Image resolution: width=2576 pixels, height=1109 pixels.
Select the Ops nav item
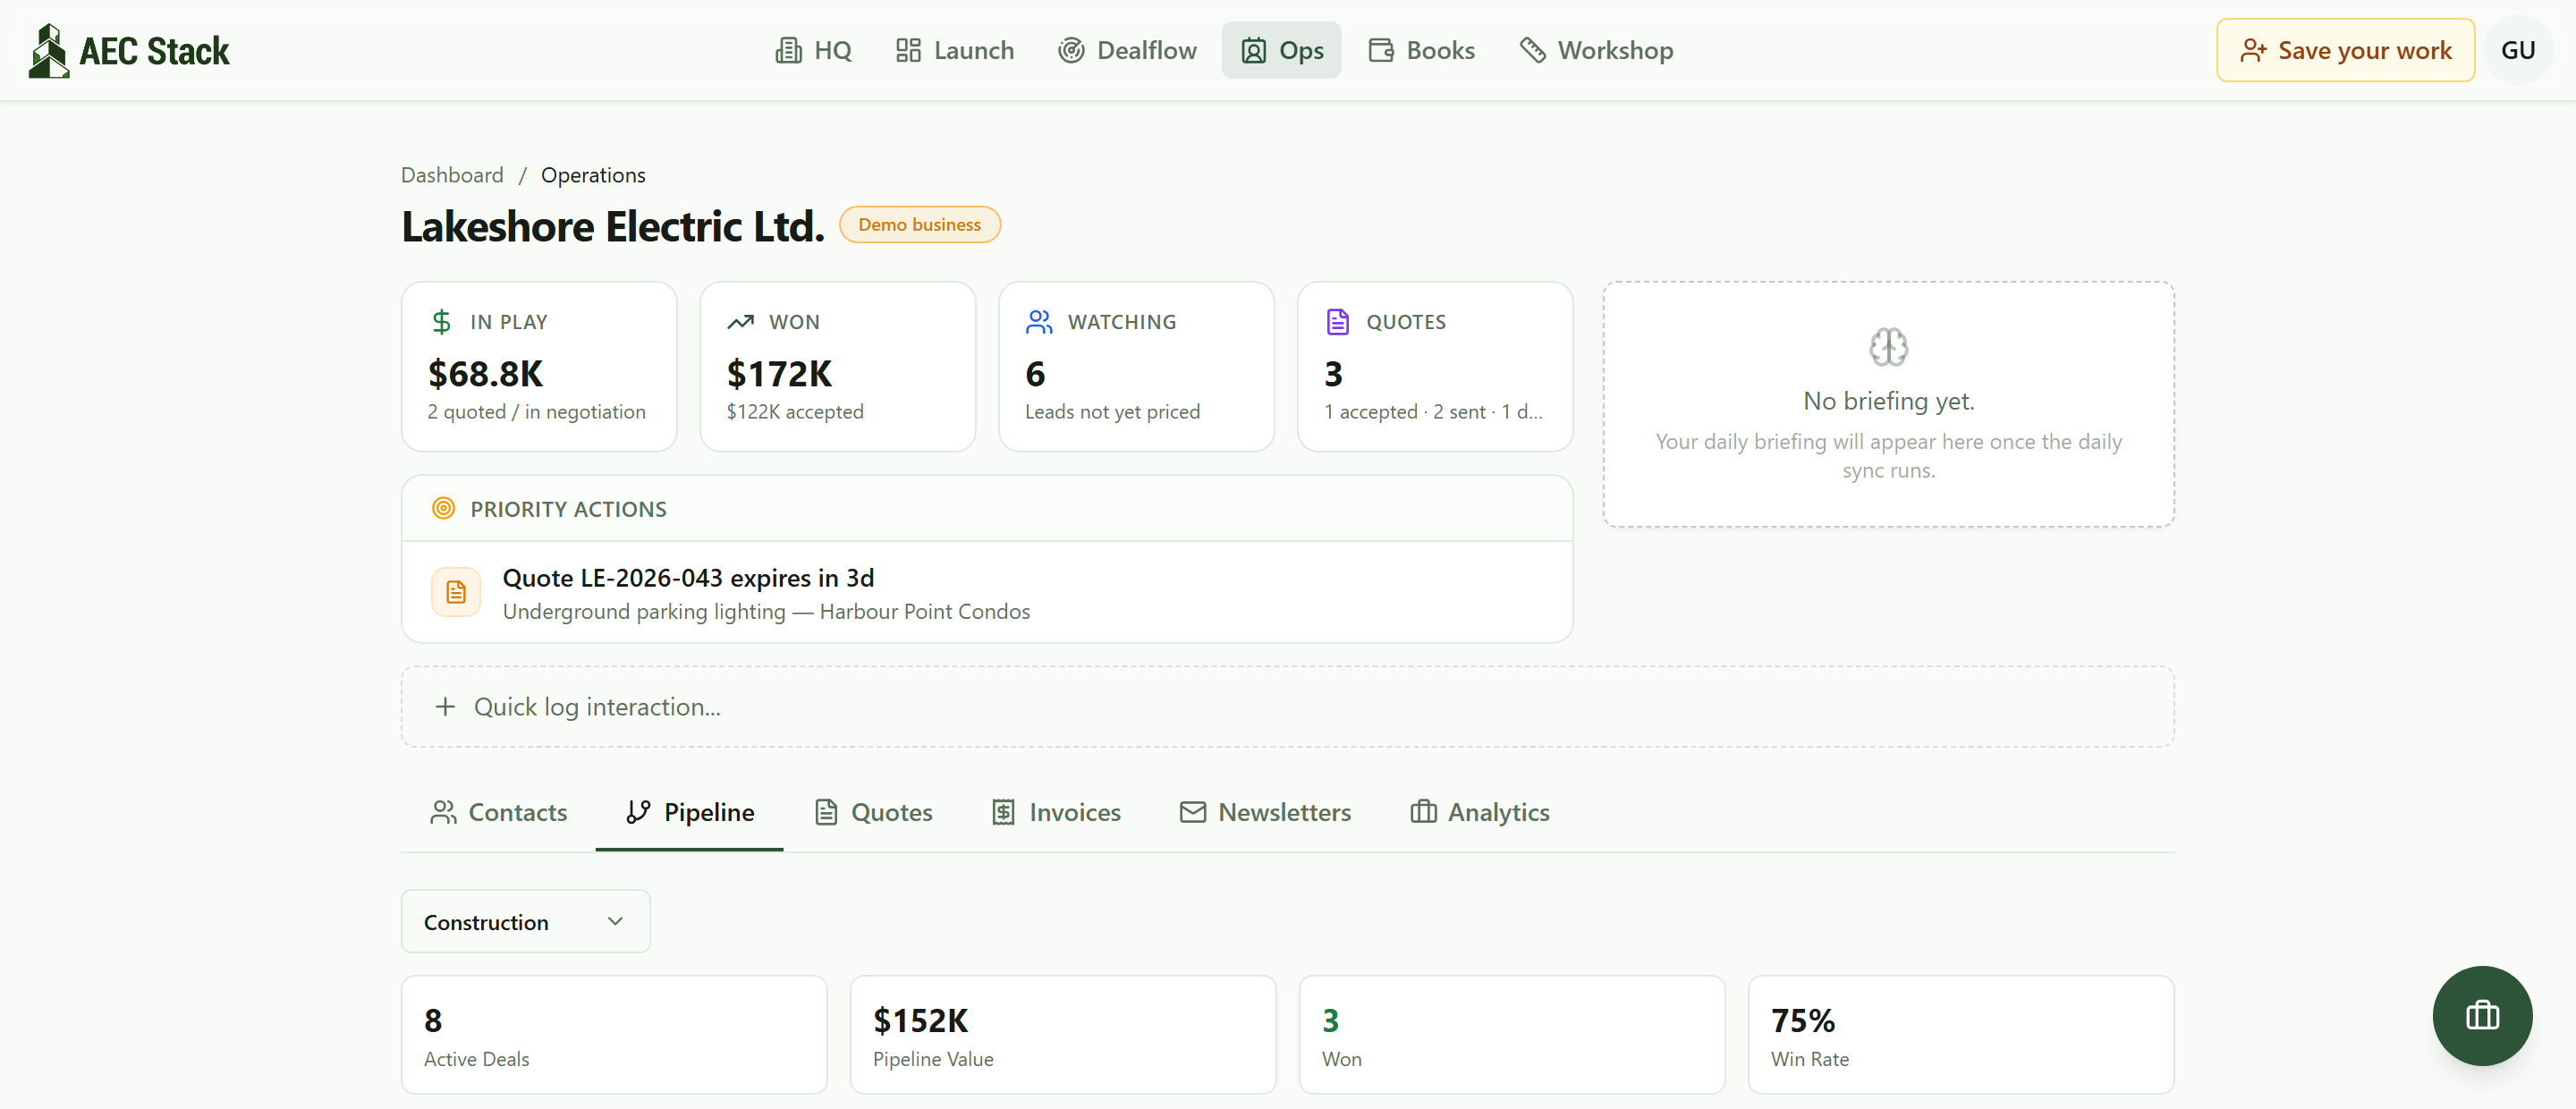(1281, 50)
